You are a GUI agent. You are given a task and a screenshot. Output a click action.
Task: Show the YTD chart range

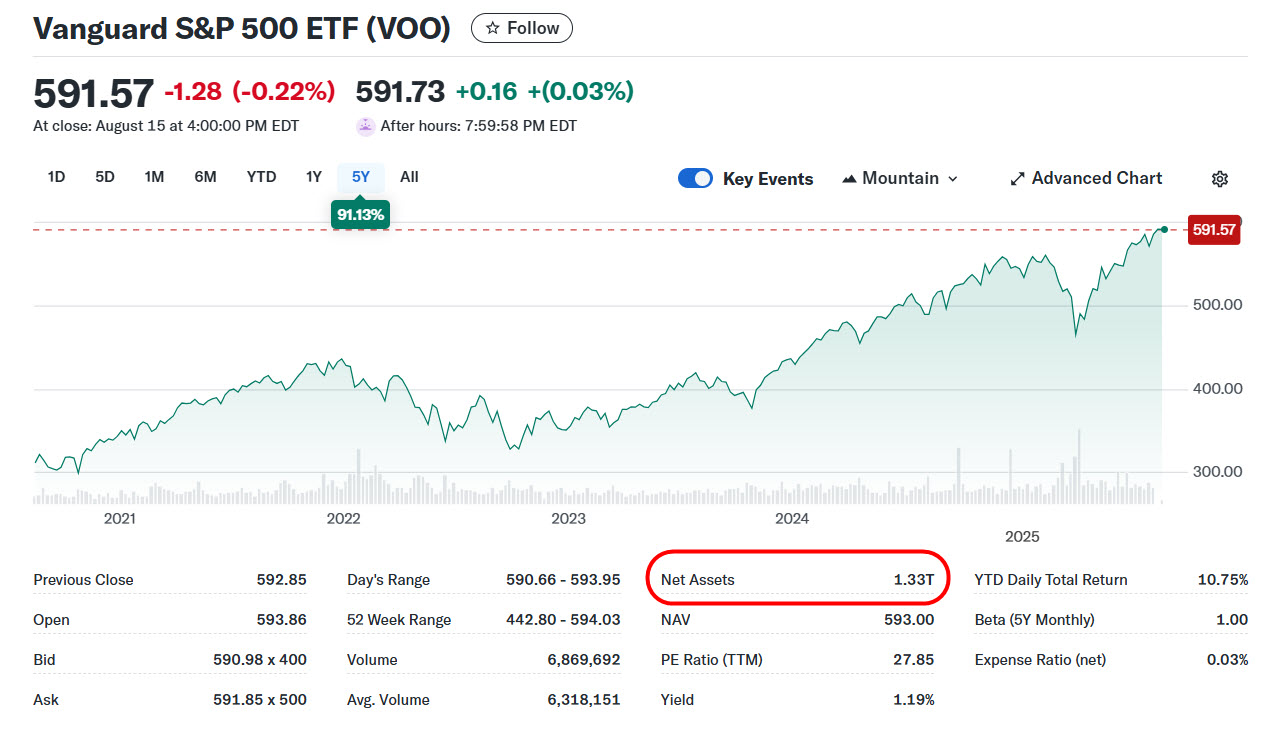261,177
